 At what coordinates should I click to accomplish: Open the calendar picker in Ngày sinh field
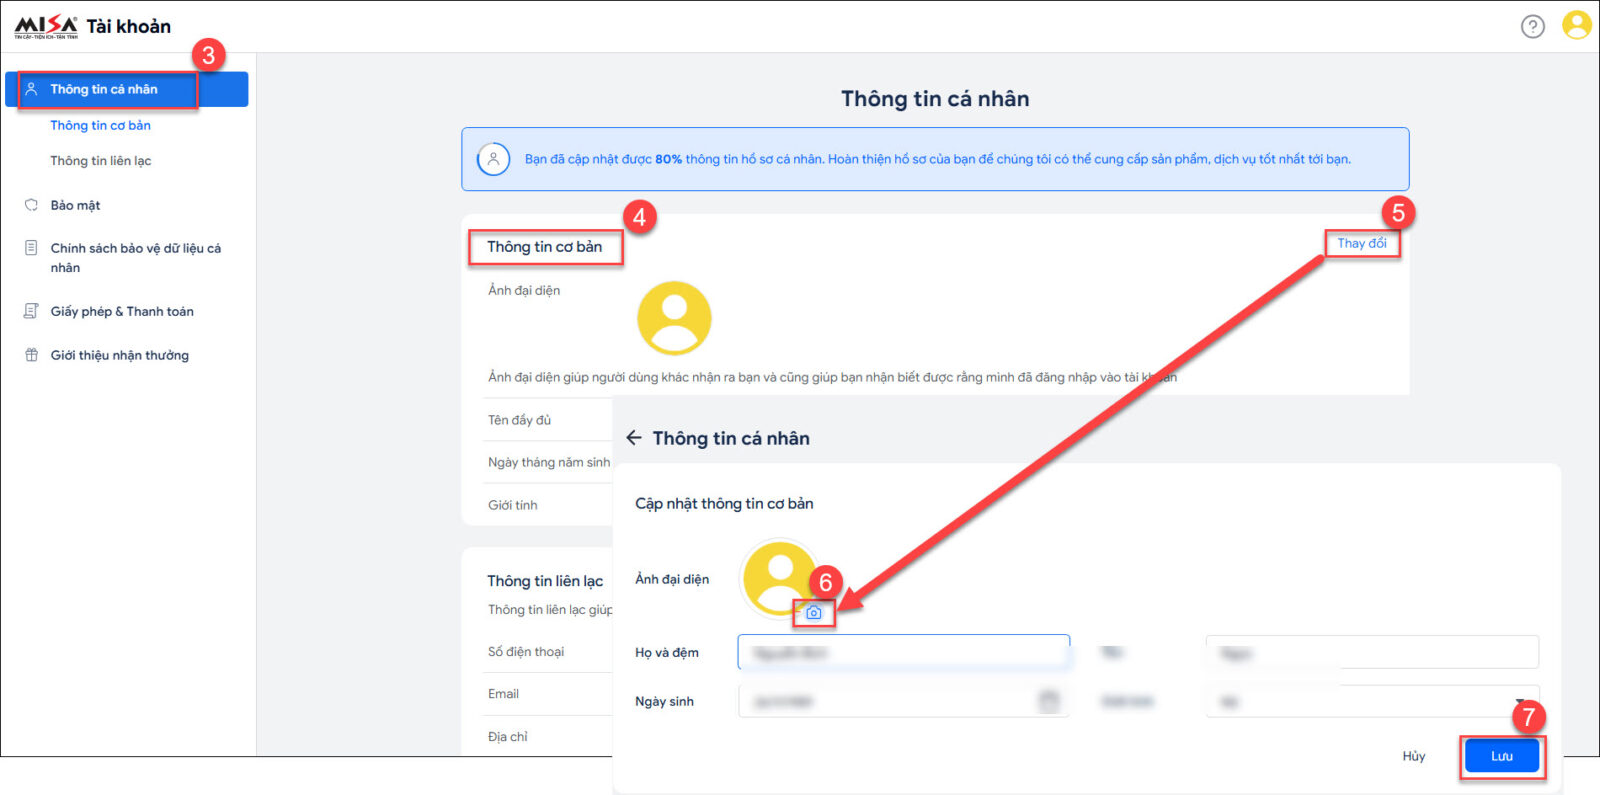tap(1048, 701)
